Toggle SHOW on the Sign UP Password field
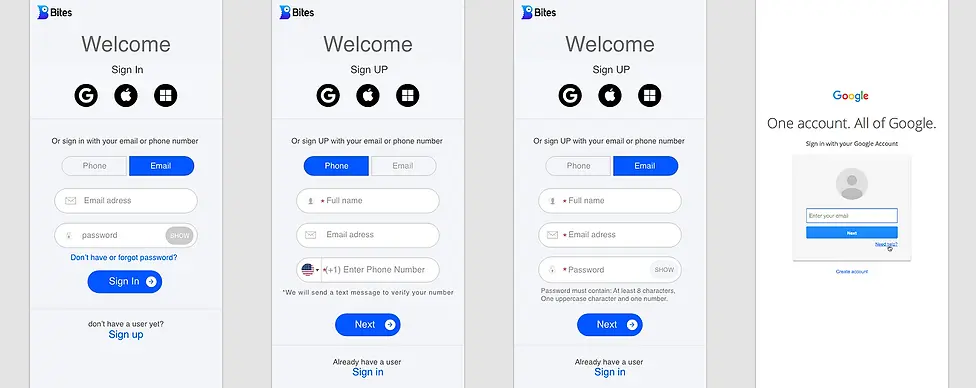Image resolution: width=976 pixels, height=388 pixels. [x=664, y=270]
